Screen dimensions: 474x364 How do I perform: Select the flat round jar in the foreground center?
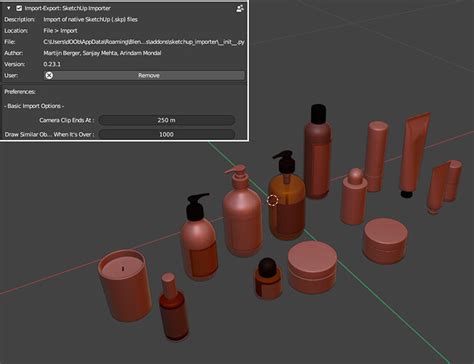point(312,267)
